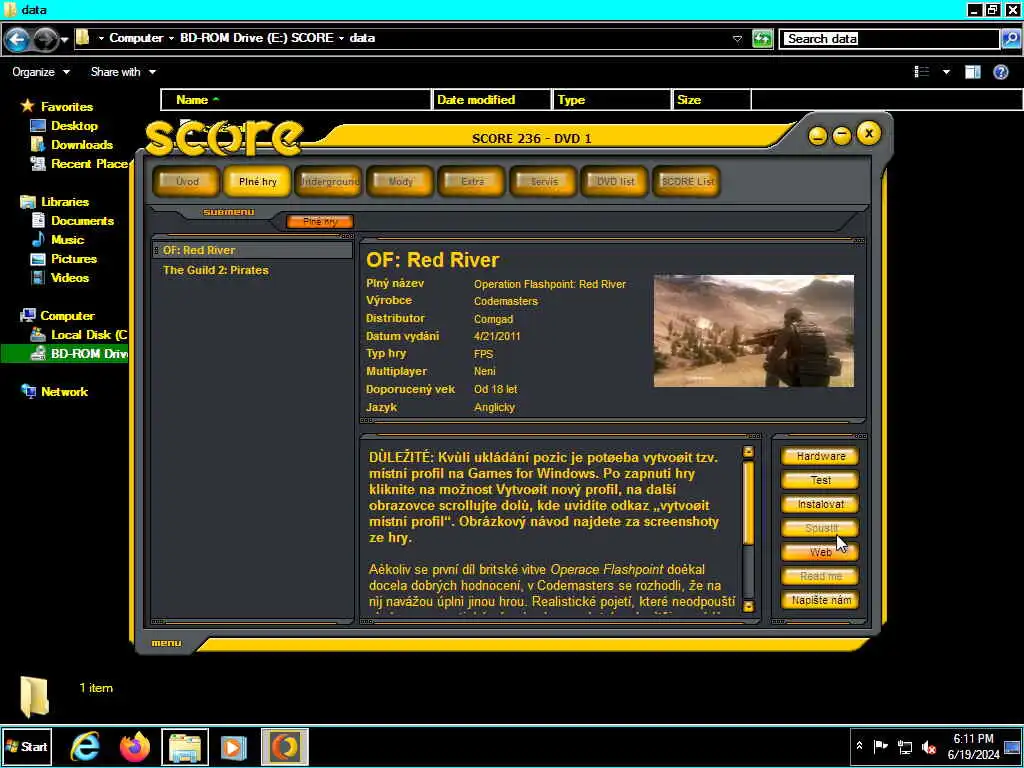Screen dimensions: 1024x768
Task: Open the Start menu
Action: (26, 746)
